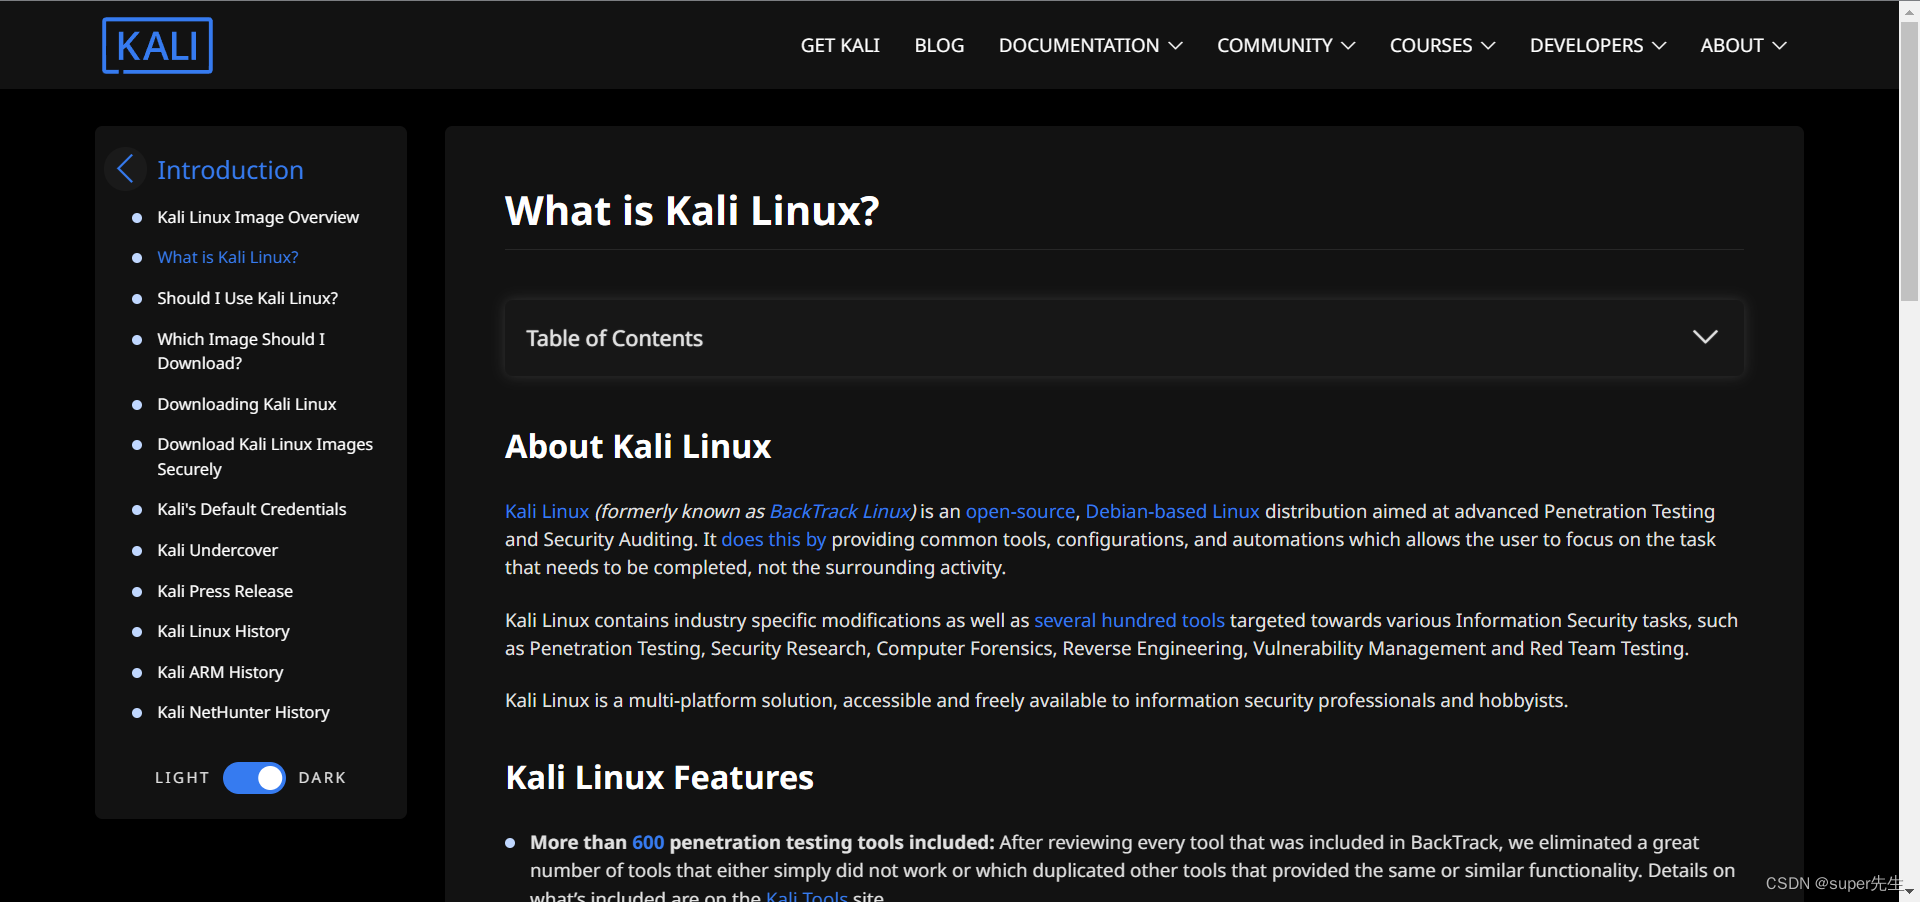Image resolution: width=1920 pixels, height=902 pixels.
Task: Open the Introduction section heading
Action: 230,170
